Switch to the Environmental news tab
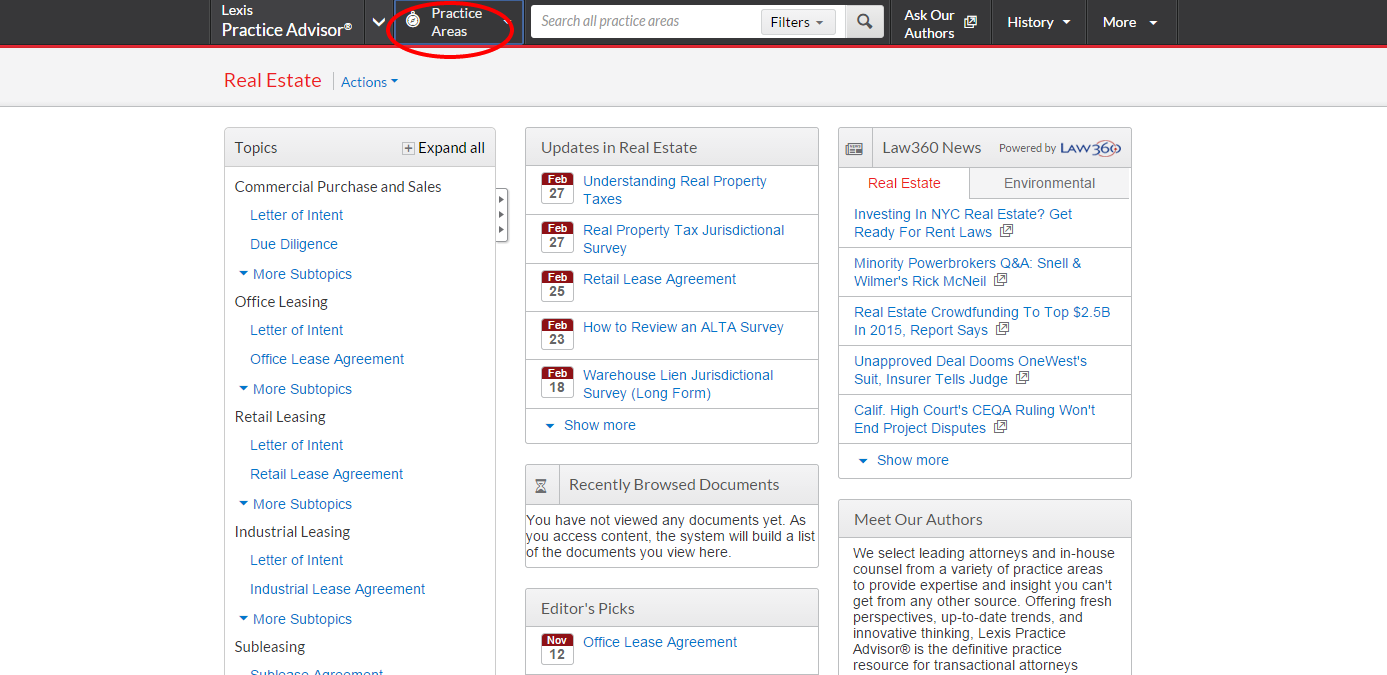 1049,183
